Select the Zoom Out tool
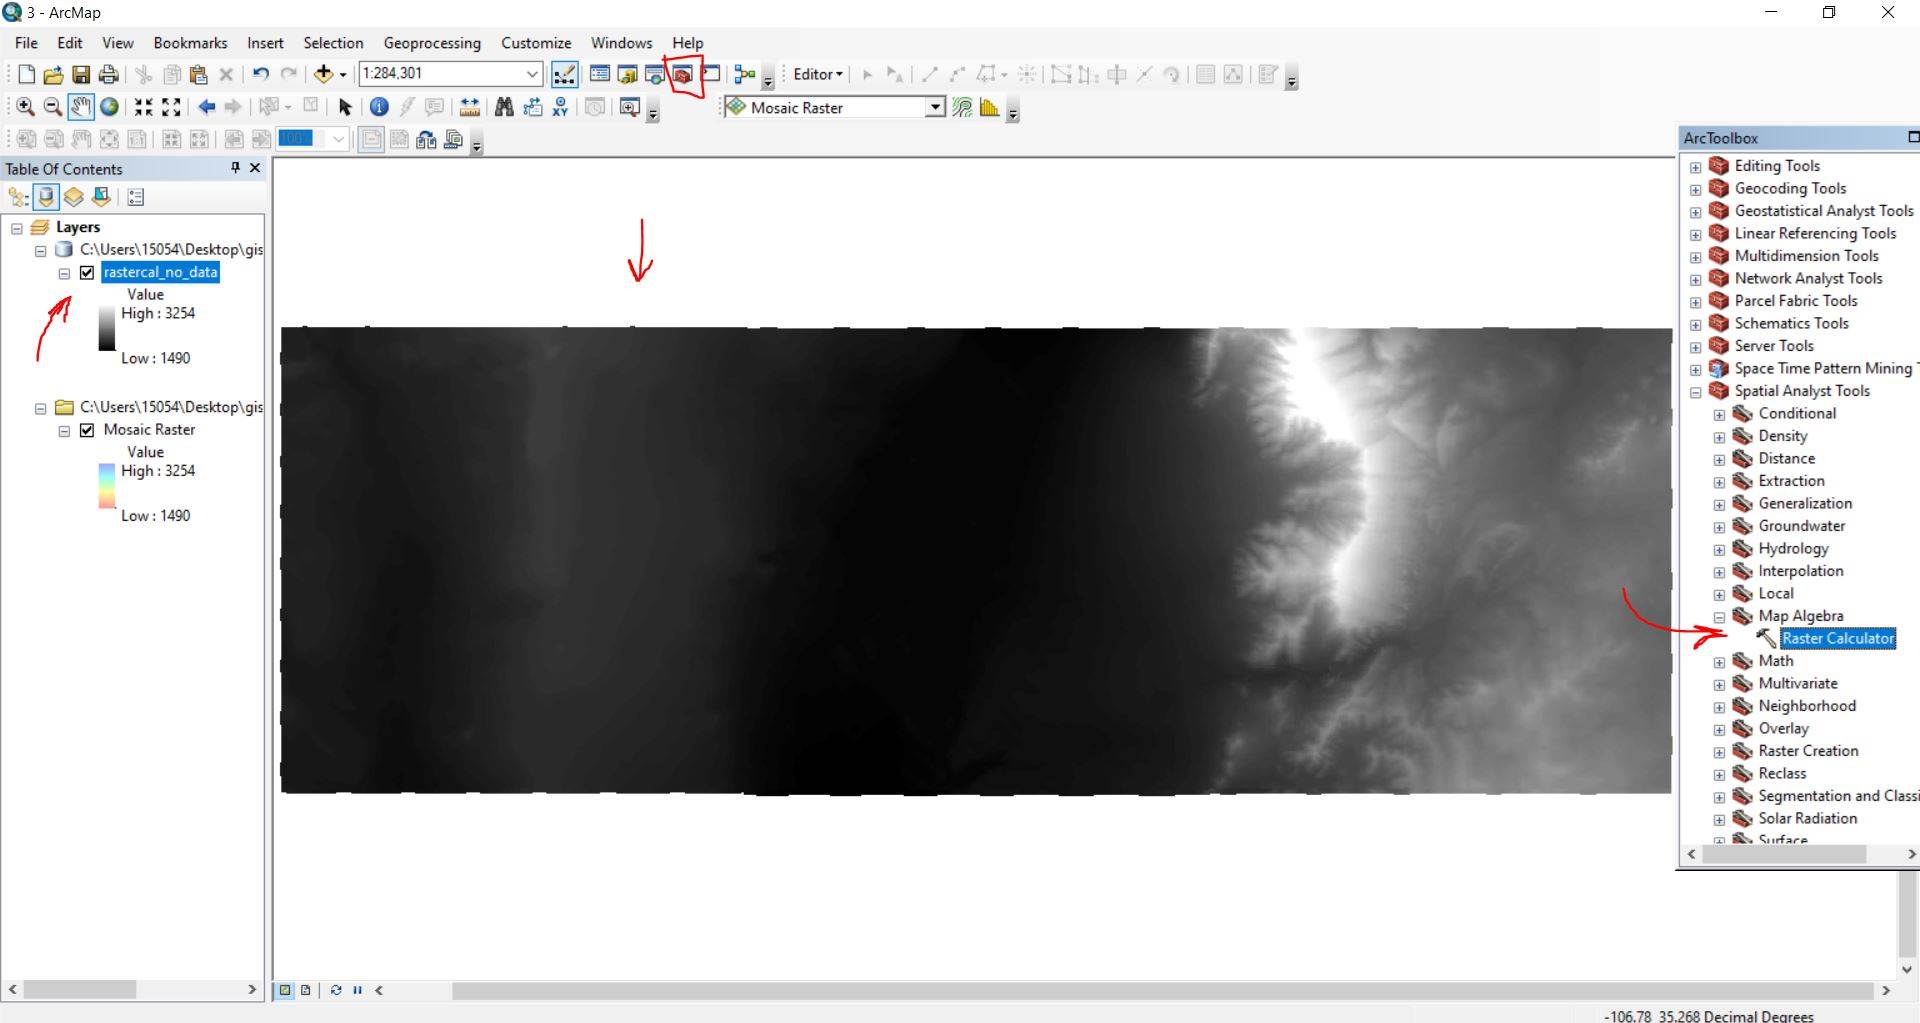This screenshot has height=1023, width=1920. point(53,107)
